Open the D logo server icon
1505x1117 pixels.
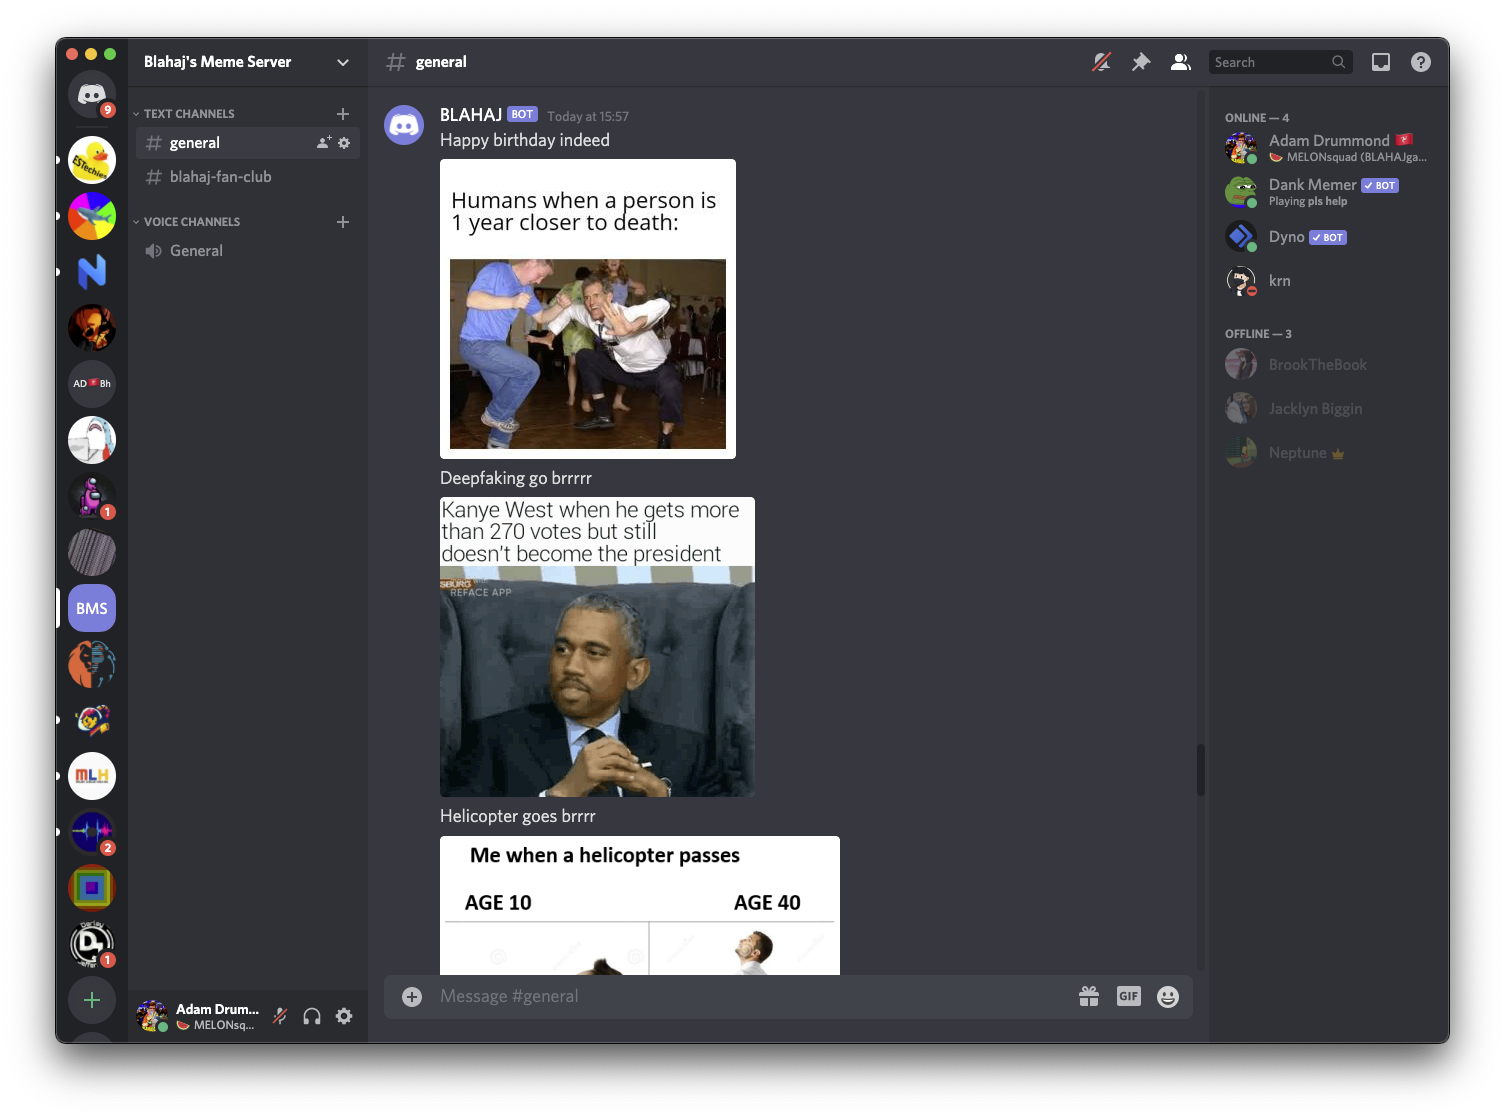92,944
